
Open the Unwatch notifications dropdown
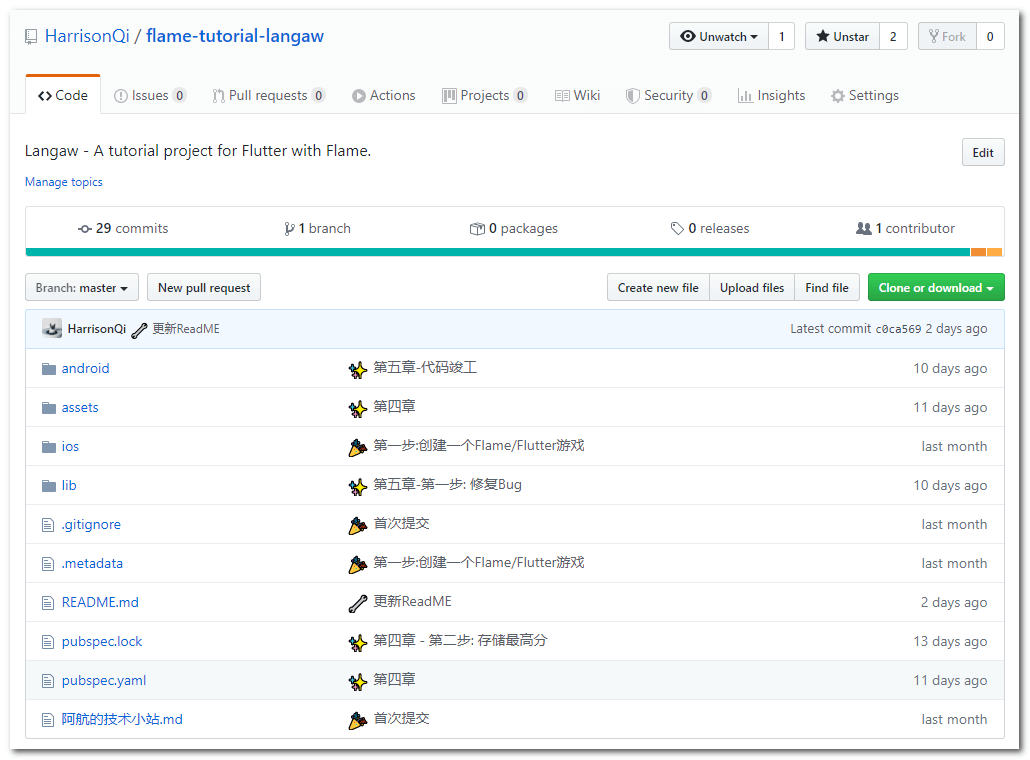719,37
